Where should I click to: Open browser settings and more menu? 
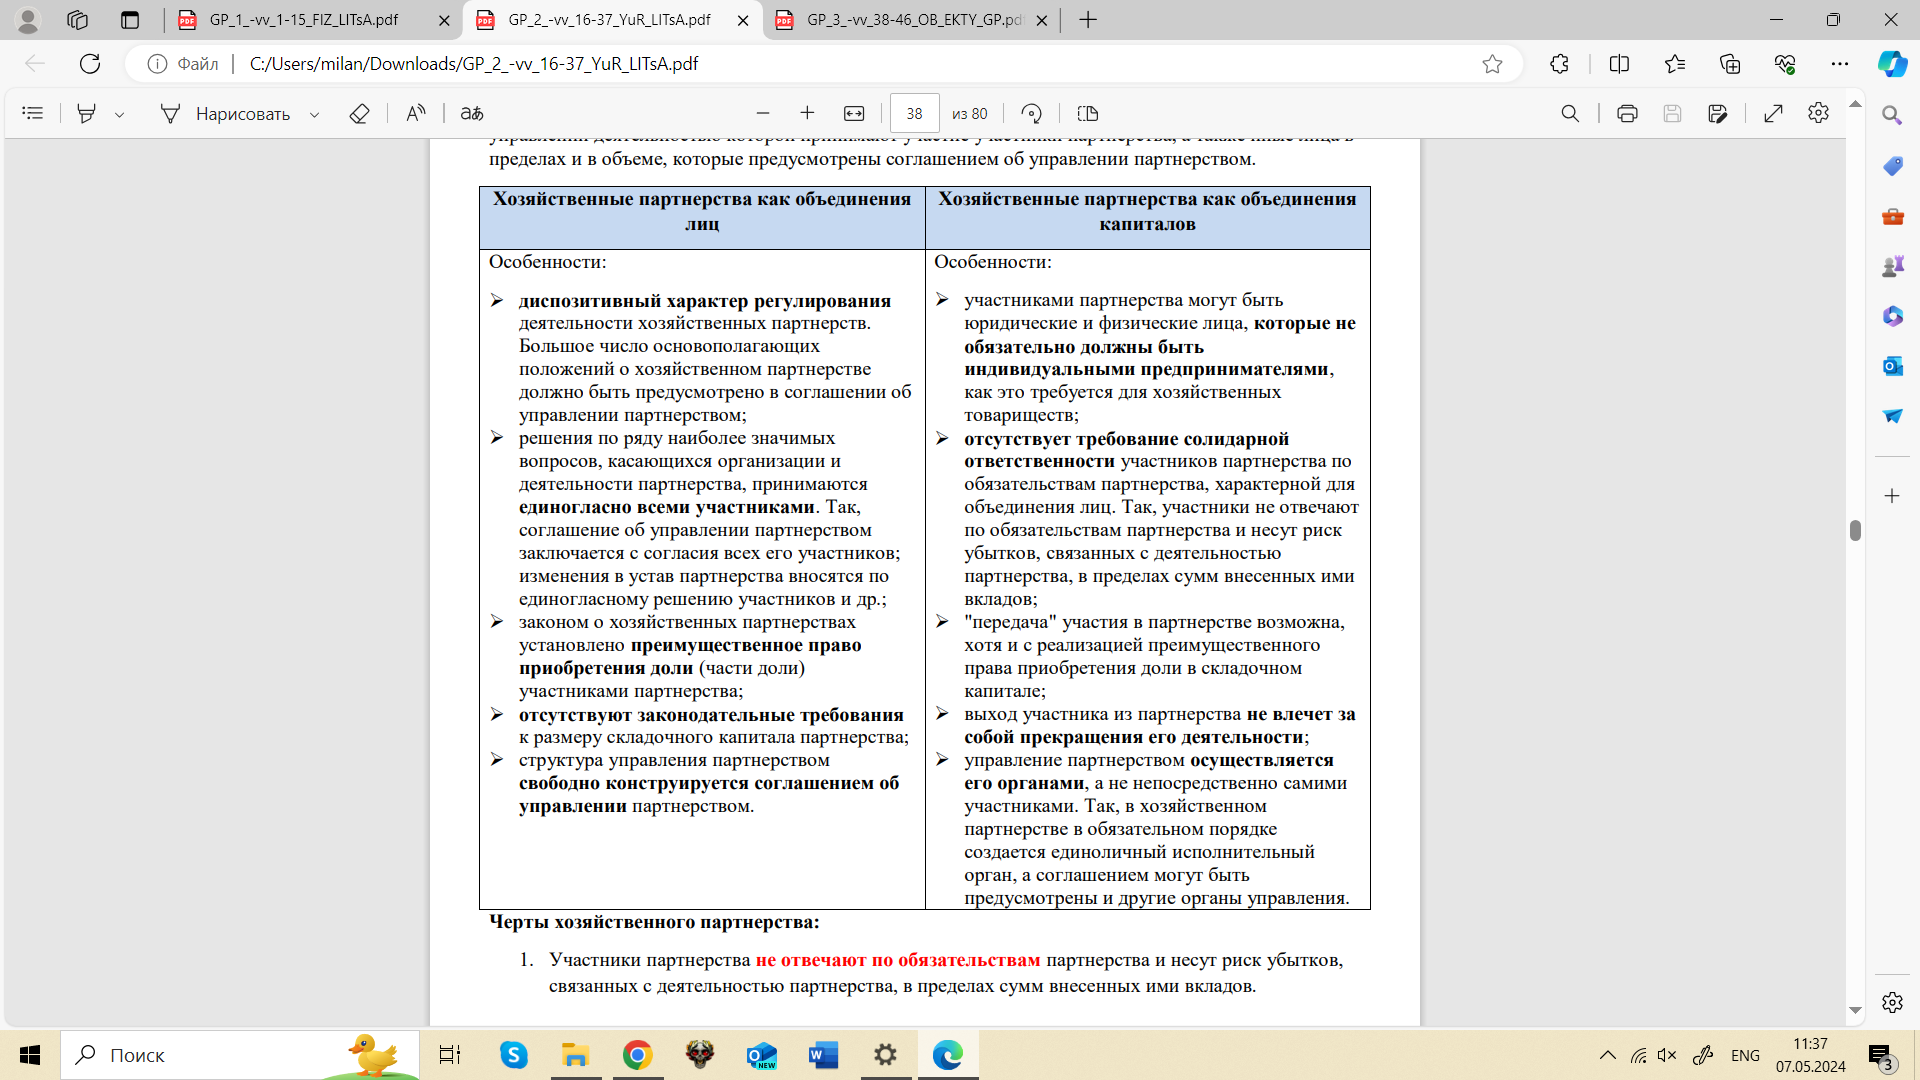click(x=1840, y=64)
